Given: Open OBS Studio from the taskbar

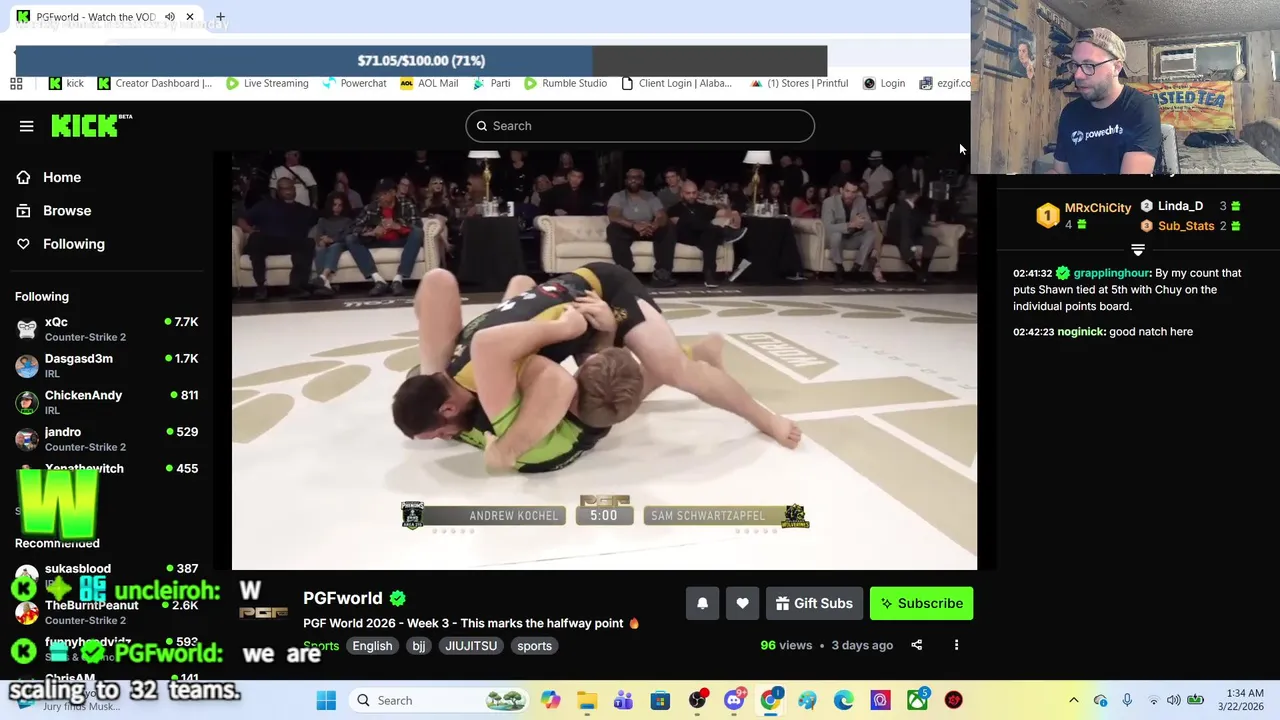Looking at the screenshot, I should (x=697, y=700).
